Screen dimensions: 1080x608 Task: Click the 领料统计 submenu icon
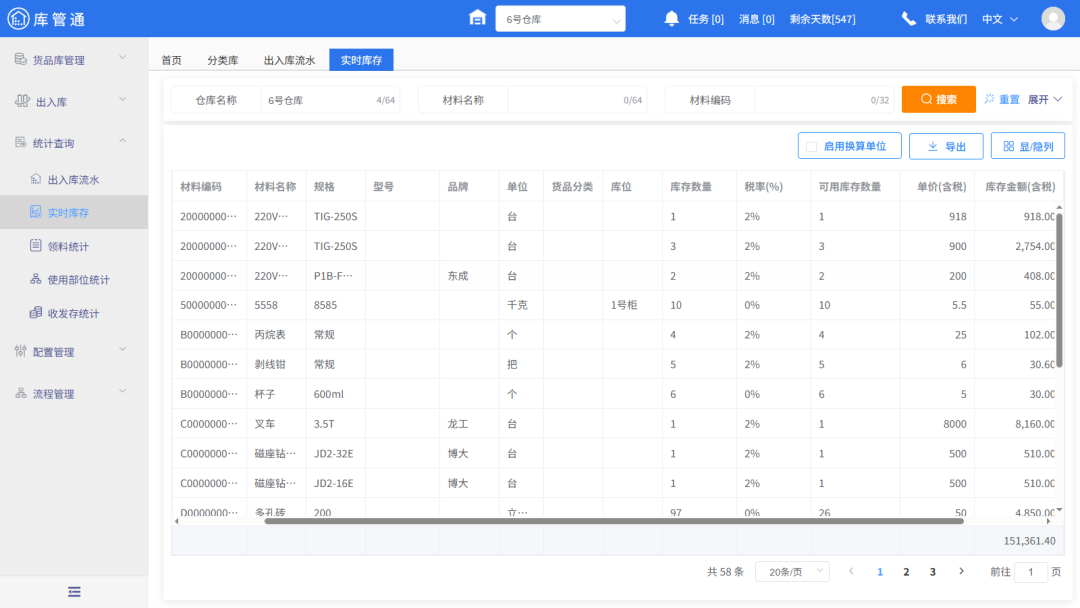point(36,245)
